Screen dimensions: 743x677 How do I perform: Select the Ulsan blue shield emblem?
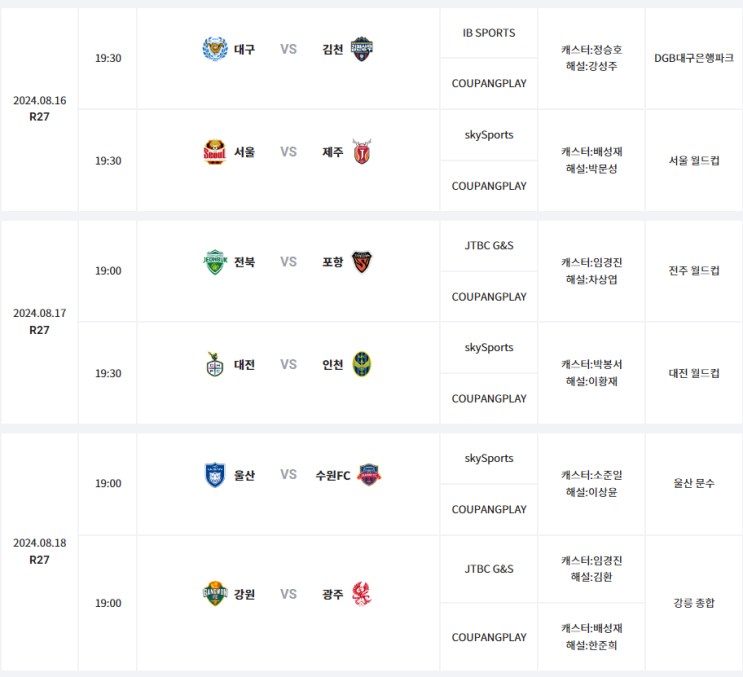tap(215, 475)
